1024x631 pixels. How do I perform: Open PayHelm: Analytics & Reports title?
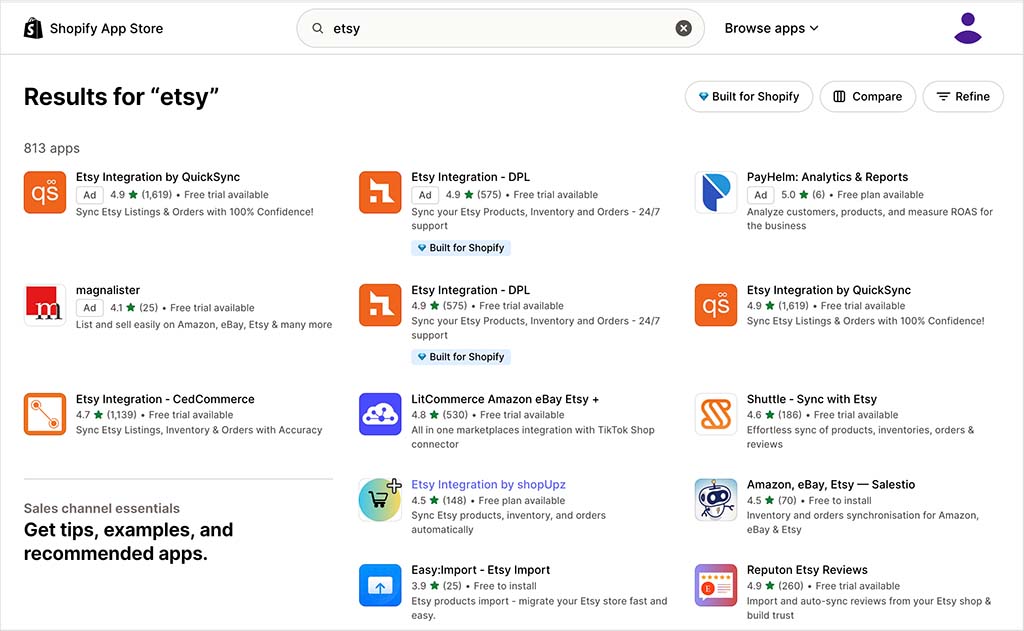(x=827, y=177)
